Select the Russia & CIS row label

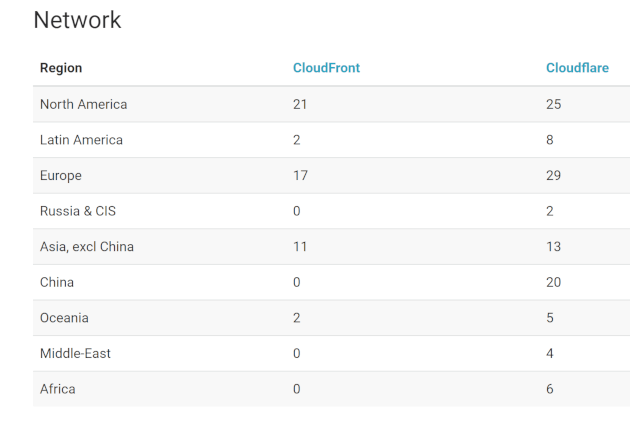78,211
